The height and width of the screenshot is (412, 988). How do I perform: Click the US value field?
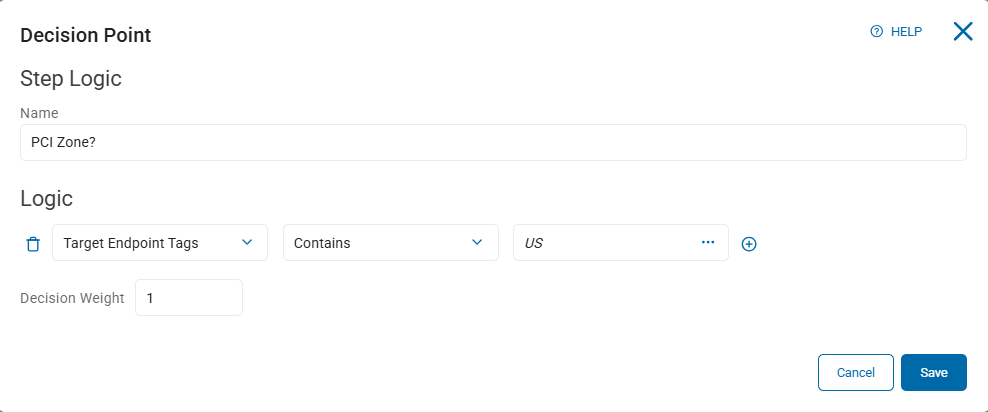click(x=600, y=243)
